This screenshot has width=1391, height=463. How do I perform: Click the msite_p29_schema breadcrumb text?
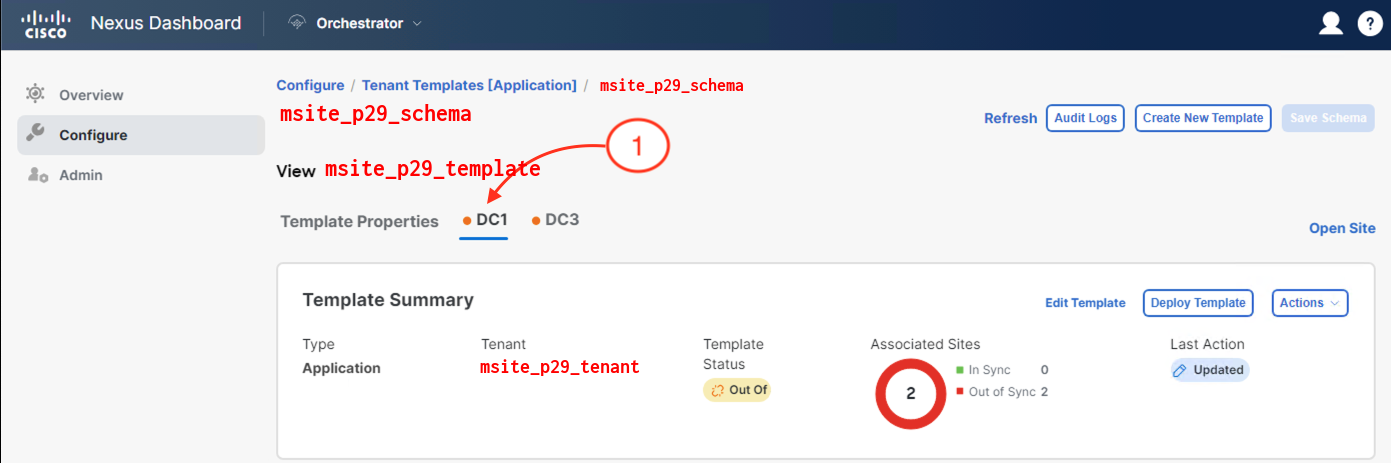pos(671,86)
